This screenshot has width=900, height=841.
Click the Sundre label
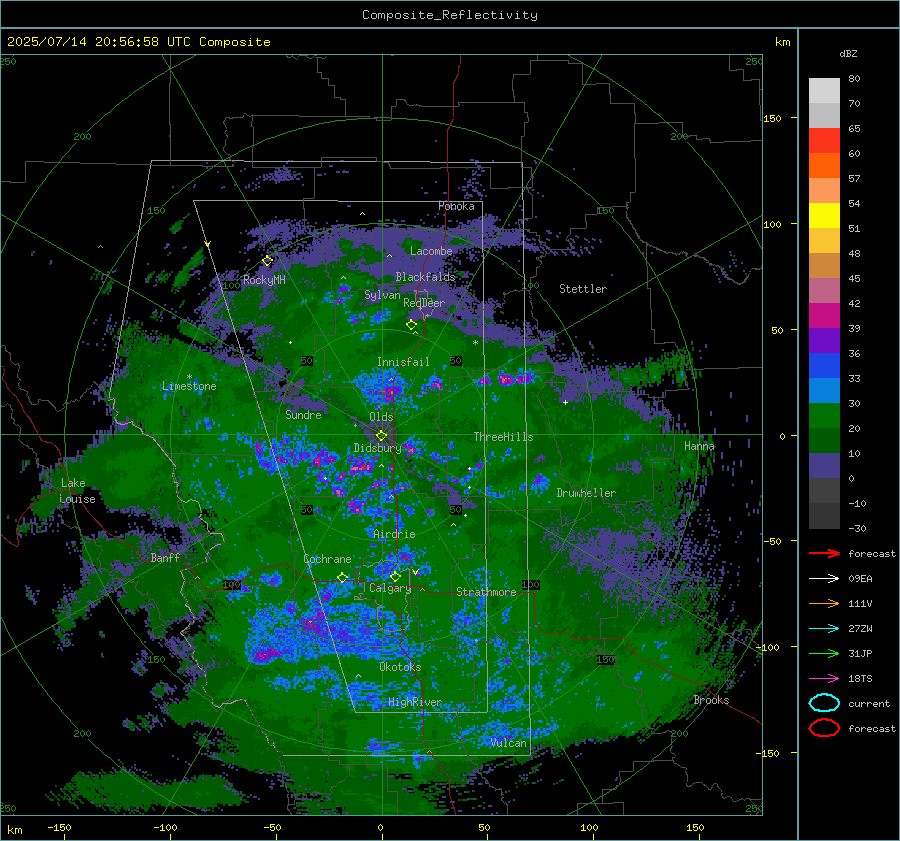[x=303, y=414]
